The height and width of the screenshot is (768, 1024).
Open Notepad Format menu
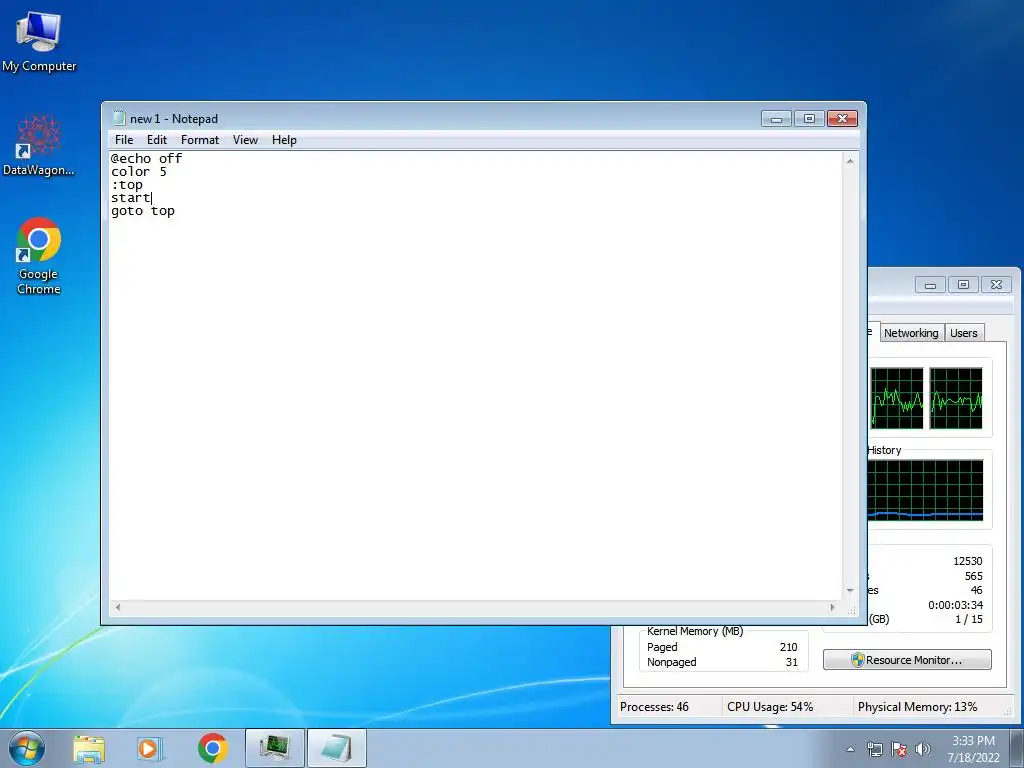click(200, 140)
